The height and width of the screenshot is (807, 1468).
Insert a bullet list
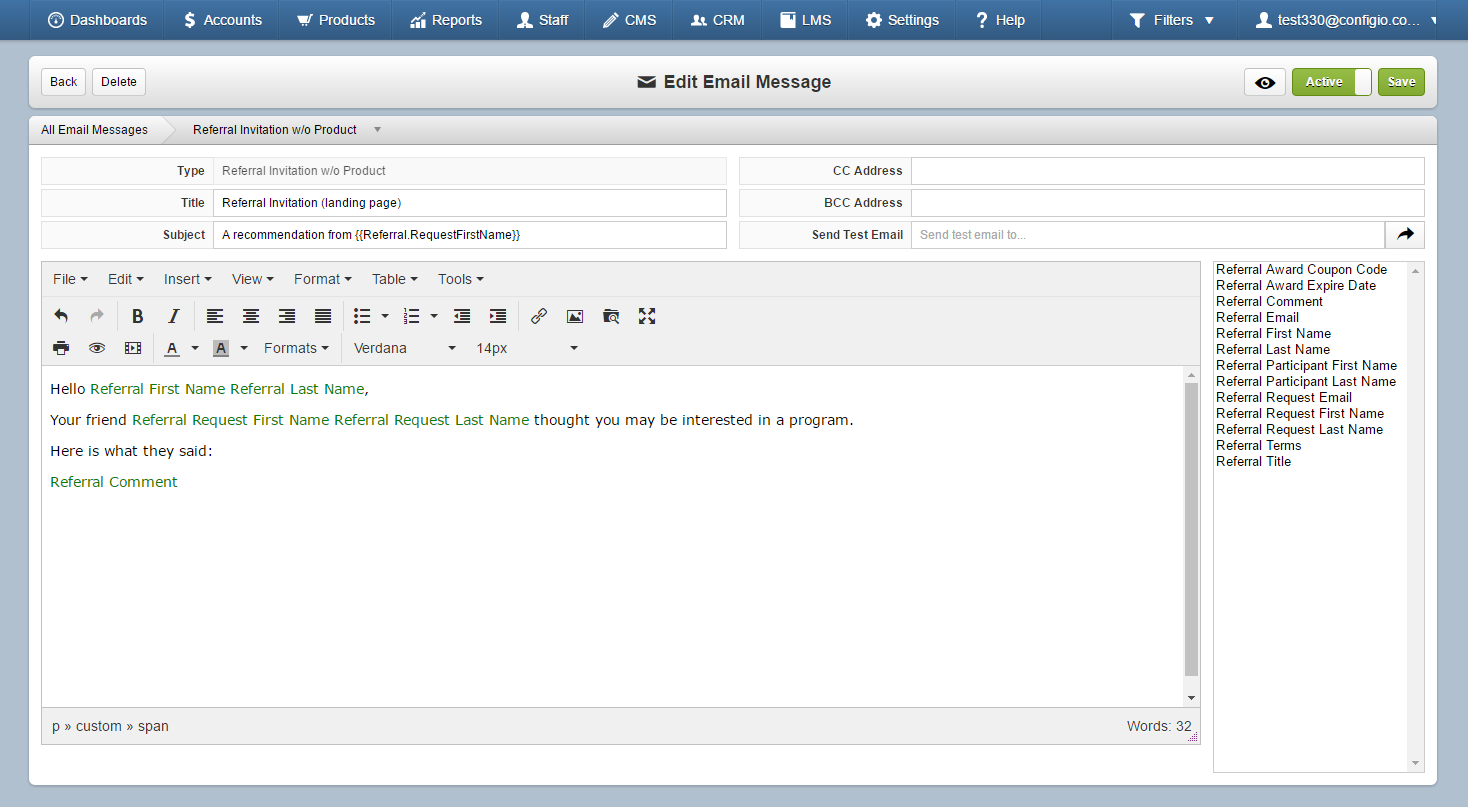click(362, 316)
